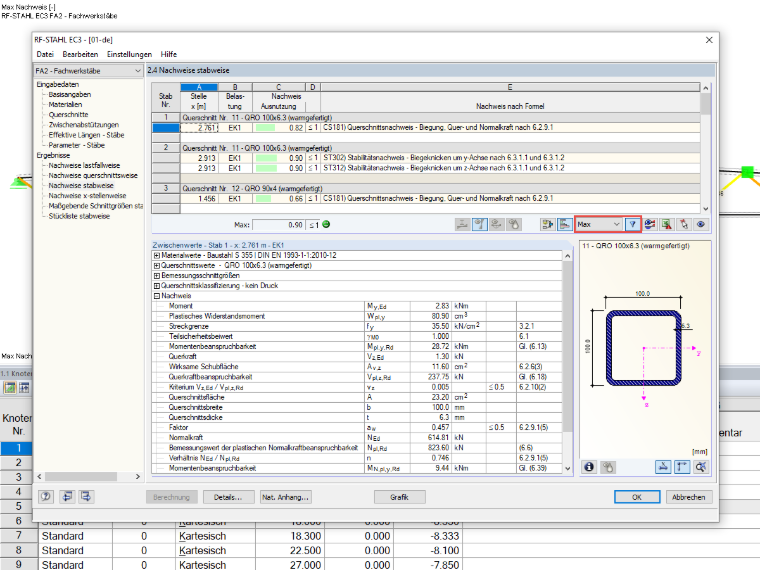The image size is (760, 570).
Task: Select Materialien in the navigator tree
Action: coord(65,105)
